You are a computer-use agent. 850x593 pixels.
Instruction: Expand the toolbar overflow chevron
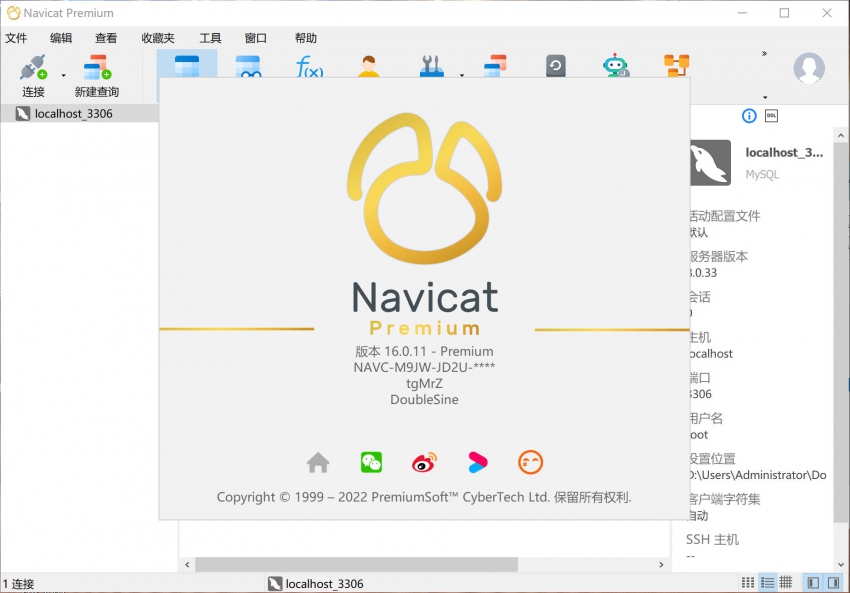coord(764,54)
